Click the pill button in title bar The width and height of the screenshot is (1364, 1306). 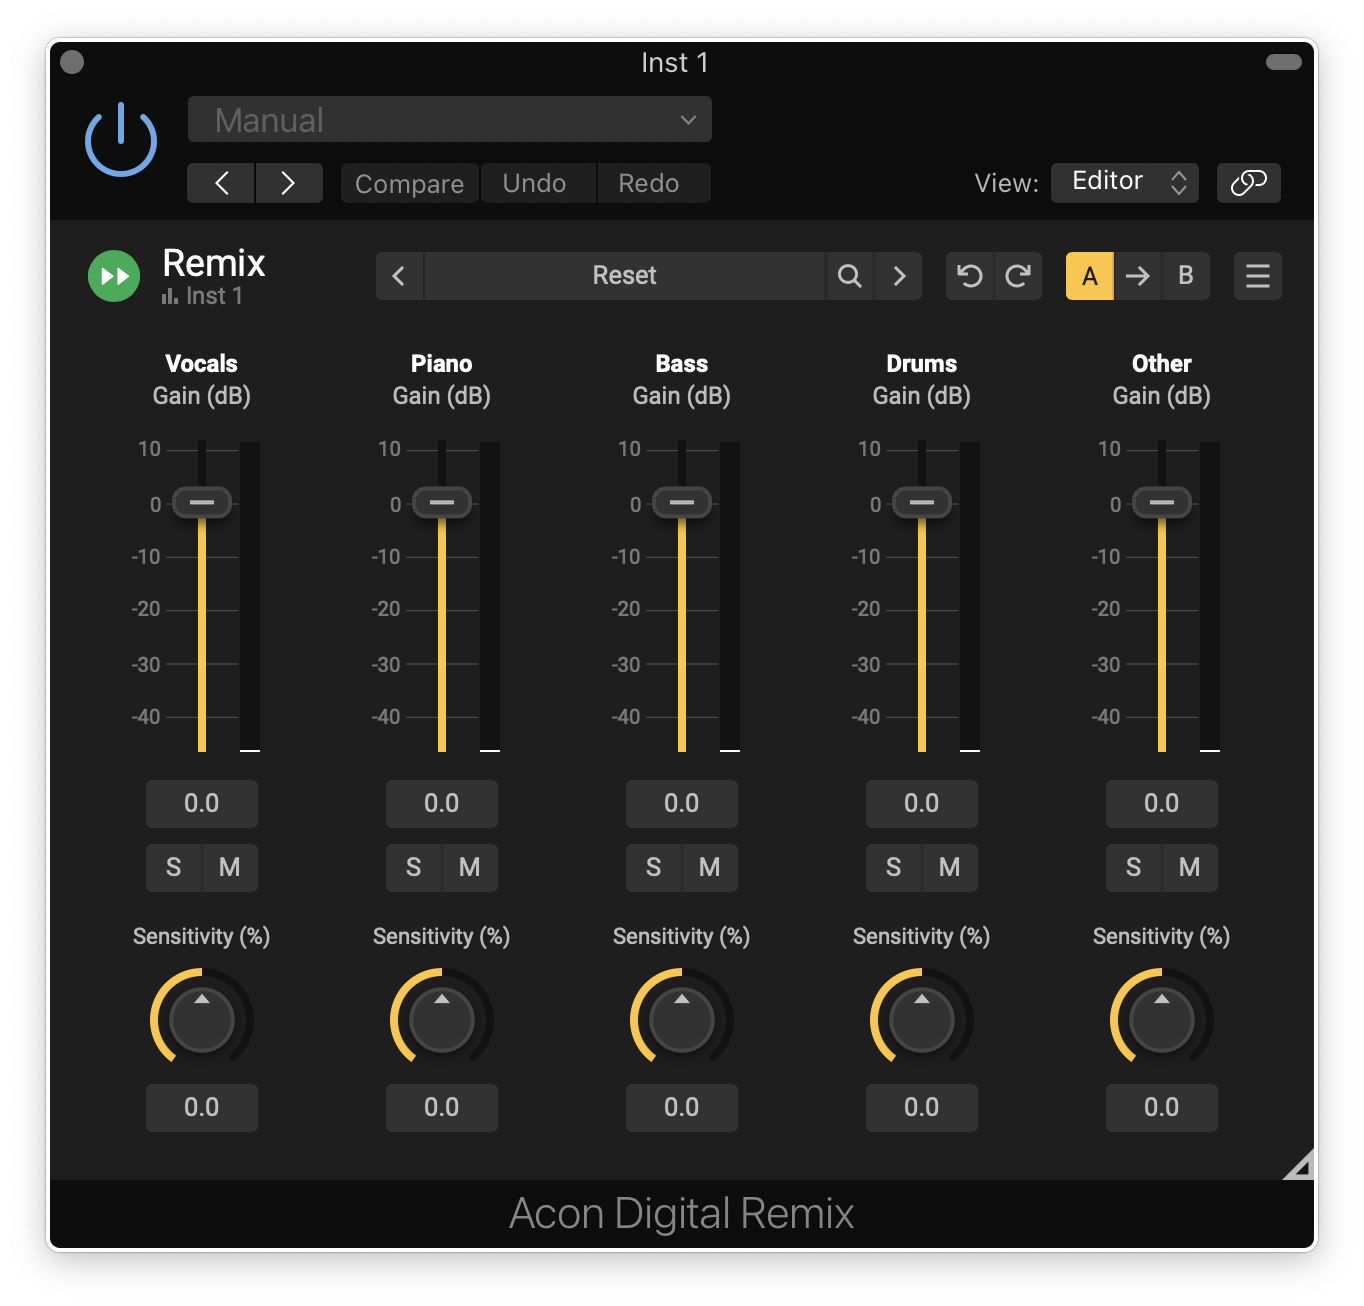coord(1284,62)
